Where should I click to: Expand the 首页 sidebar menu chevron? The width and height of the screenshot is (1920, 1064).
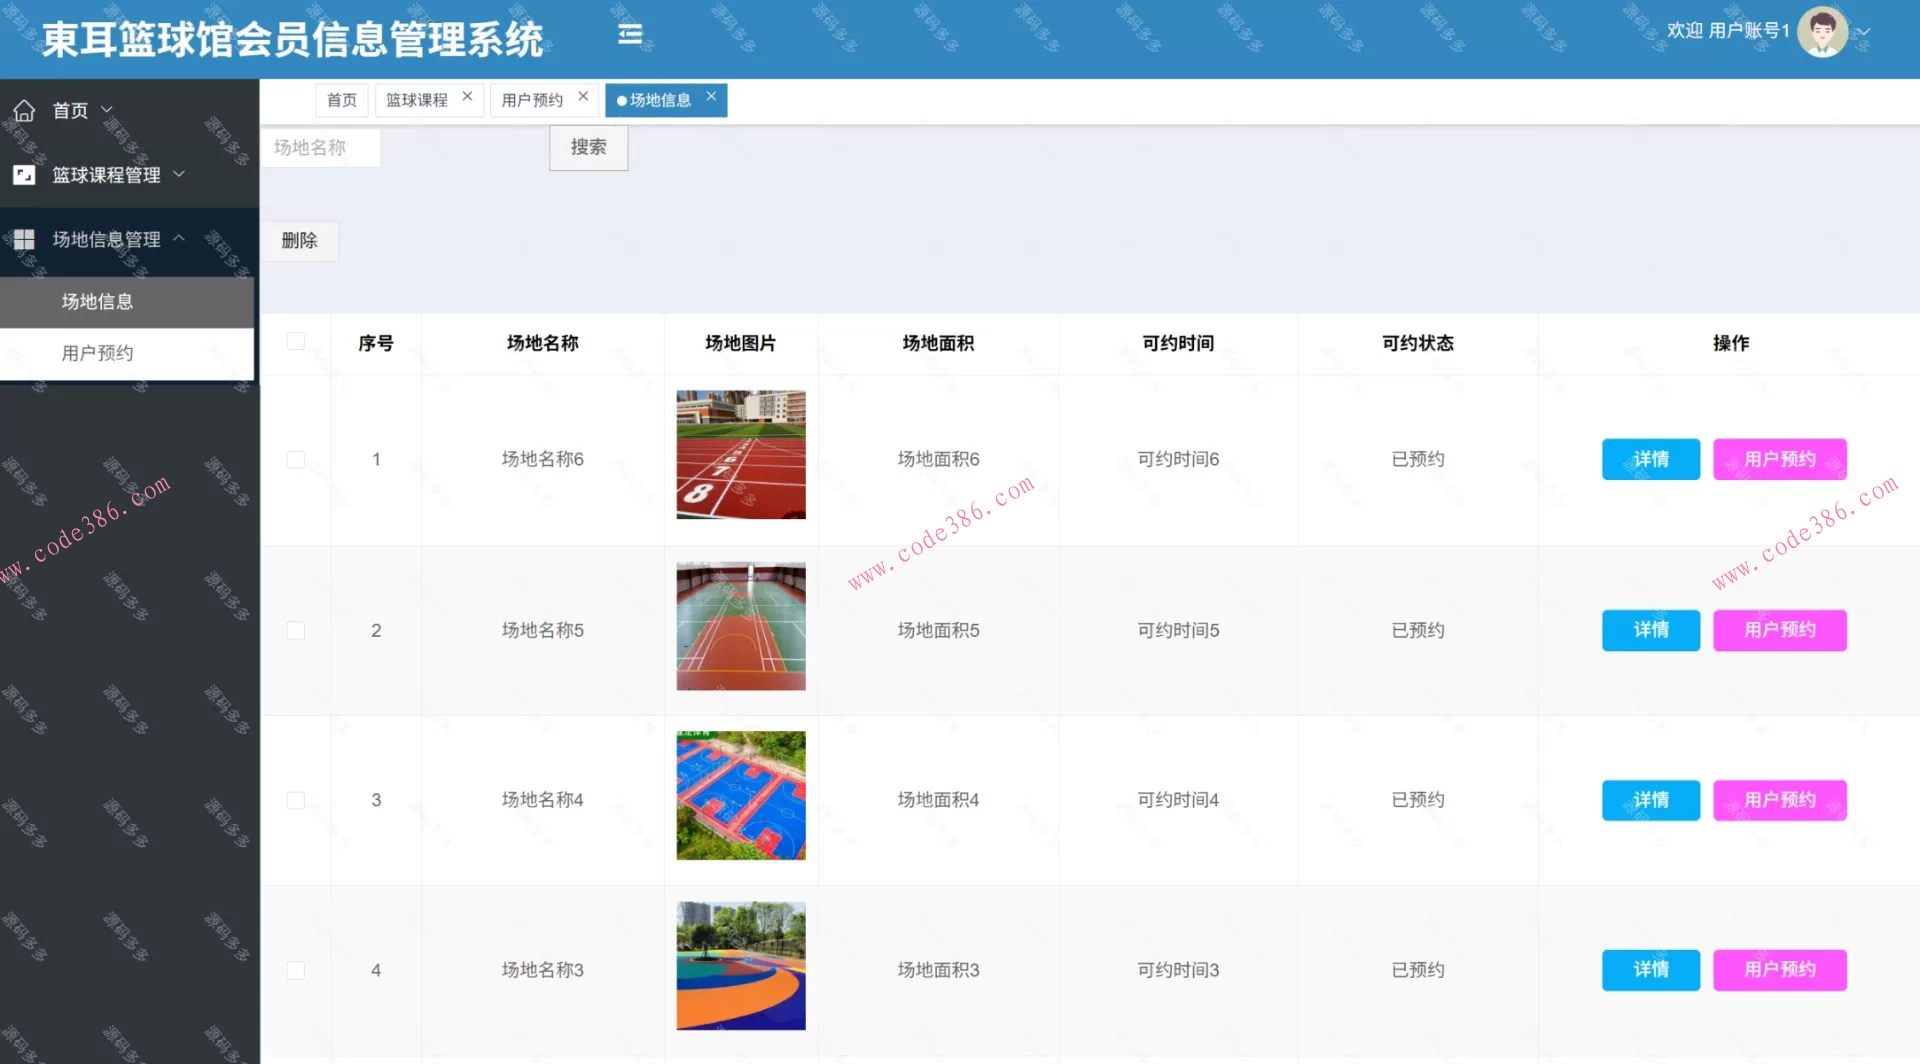[x=106, y=110]
